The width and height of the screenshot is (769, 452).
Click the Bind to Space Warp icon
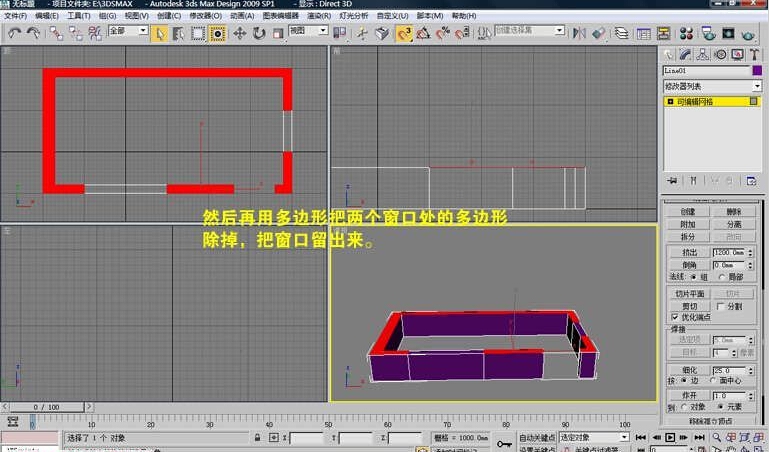tap(95, 33)
